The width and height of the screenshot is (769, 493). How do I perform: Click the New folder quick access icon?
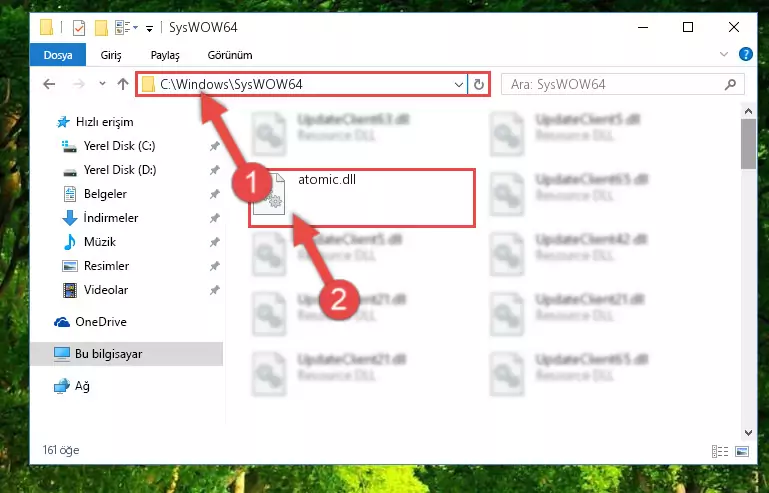101,27
